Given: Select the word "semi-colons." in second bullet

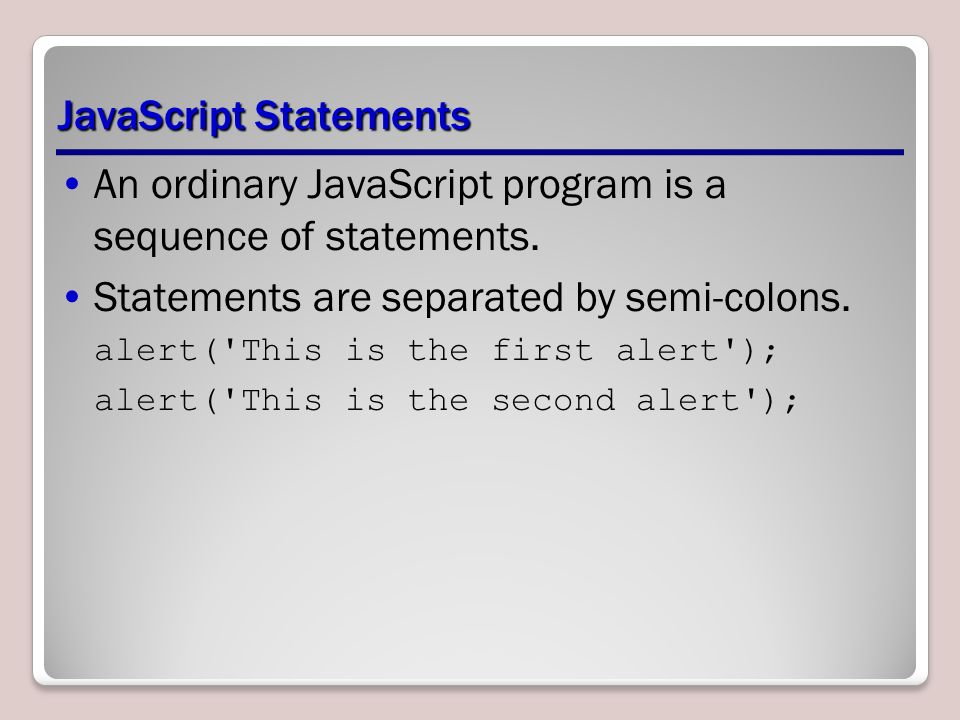Looking at the screenshot, I should pyautogui.click(x=738, y=298).
